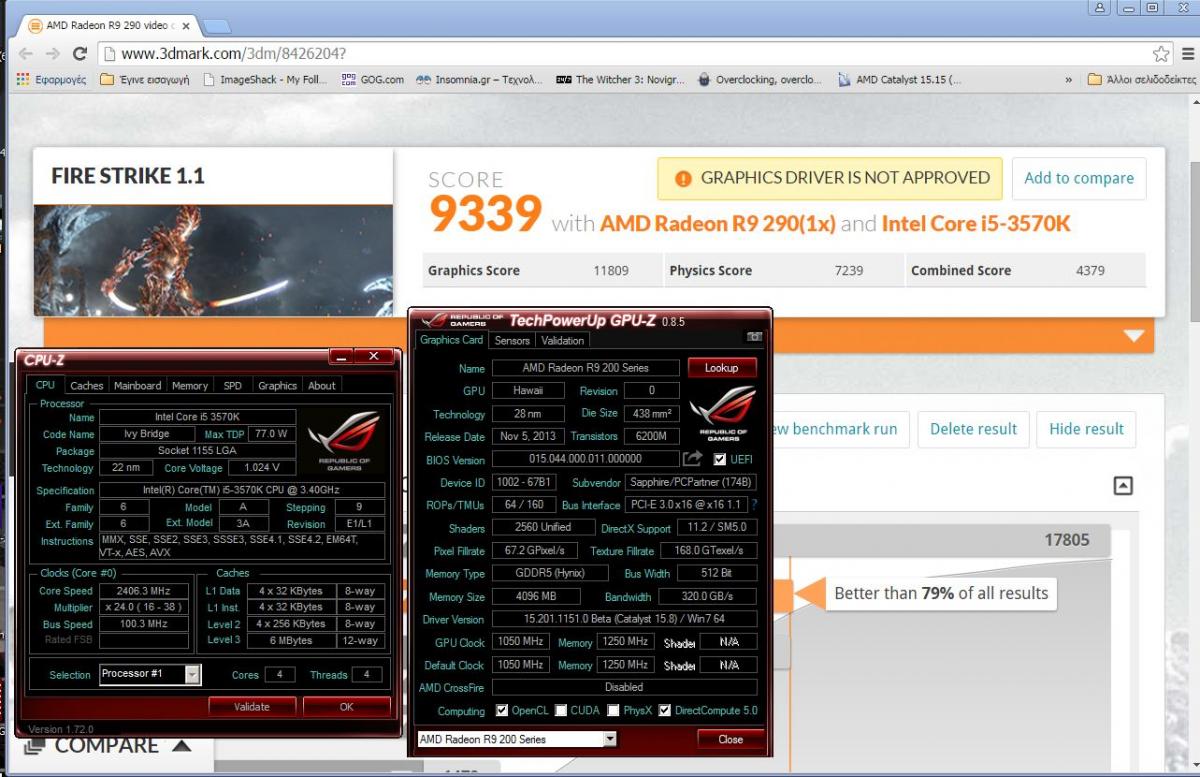Open the Overclocking bookmark

point(760,80)
